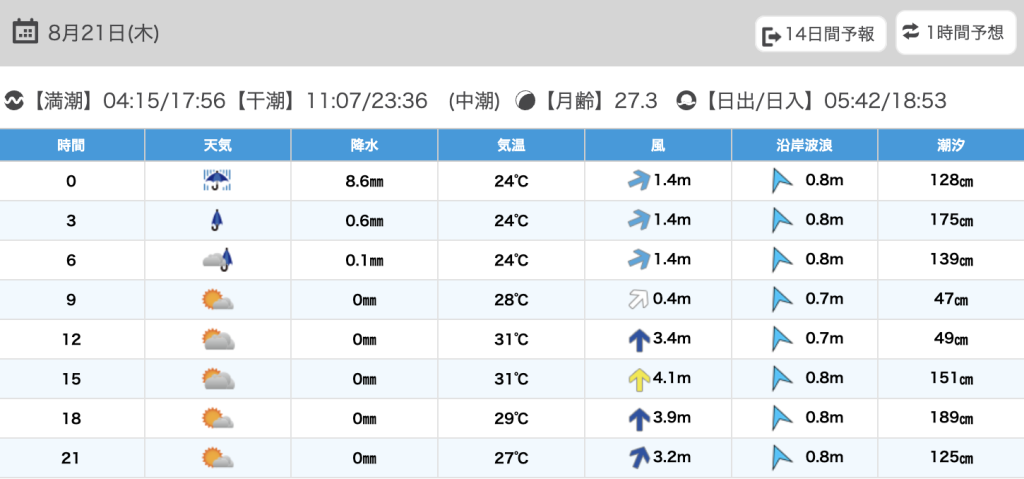This screenshot has width=1024, height=479.
Task: Click the yellow wind arrow at 4.1m
Action: pos(639,379)
